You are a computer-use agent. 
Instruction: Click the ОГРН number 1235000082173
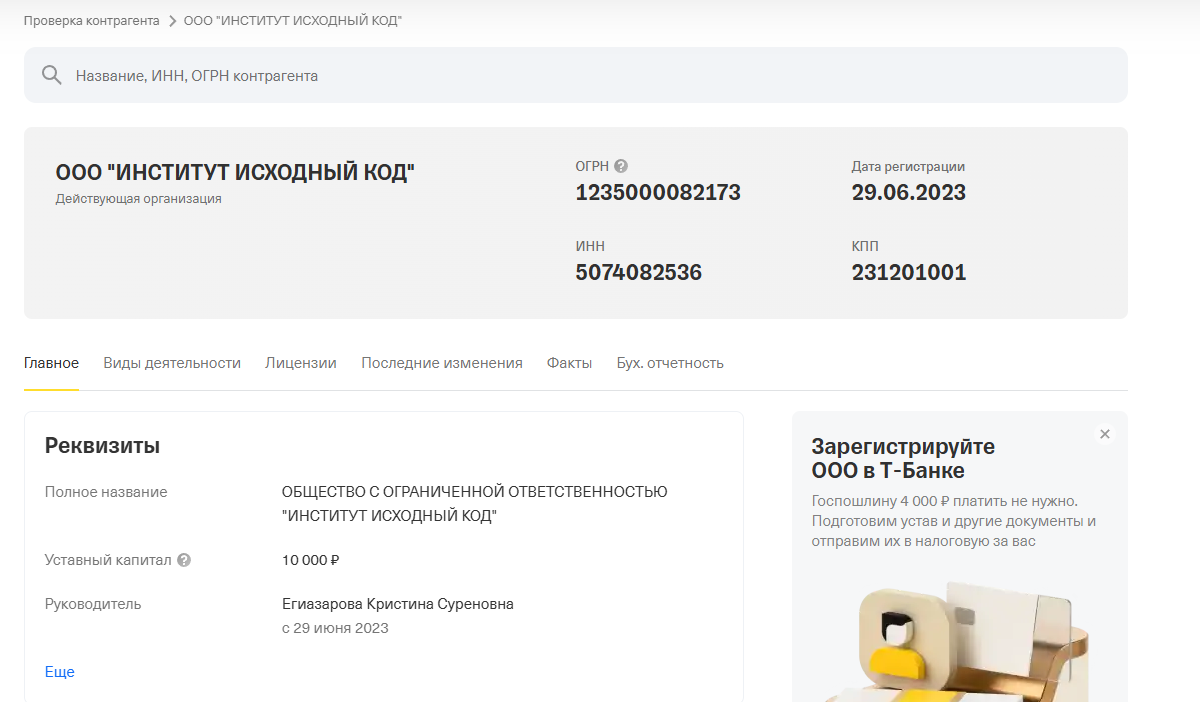point(657,192)
